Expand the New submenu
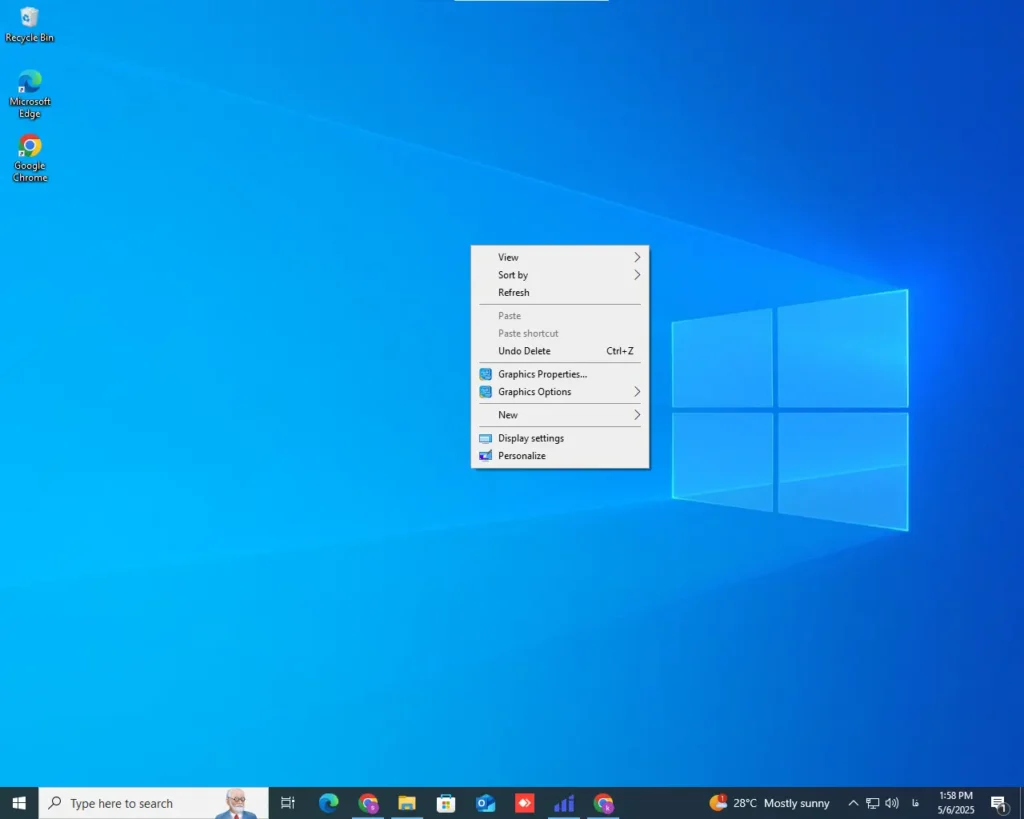Image resolution: width=1024 pixels, height=819 pixels. 560,415
